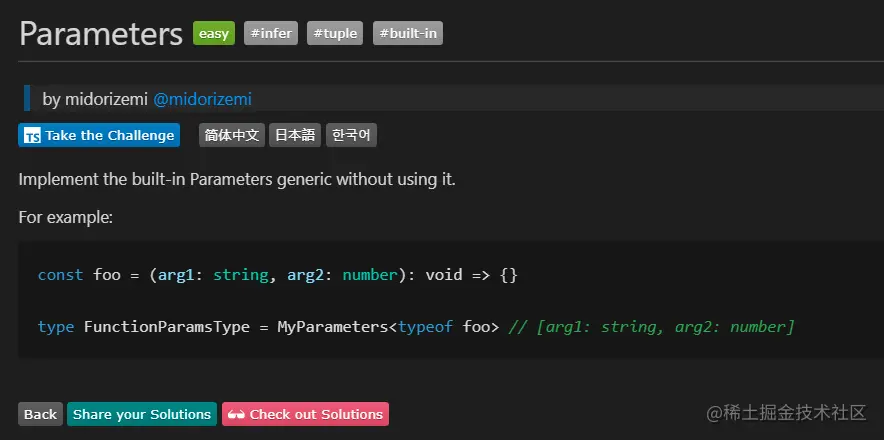Click the Parameters page heading

tap(101, 34)
